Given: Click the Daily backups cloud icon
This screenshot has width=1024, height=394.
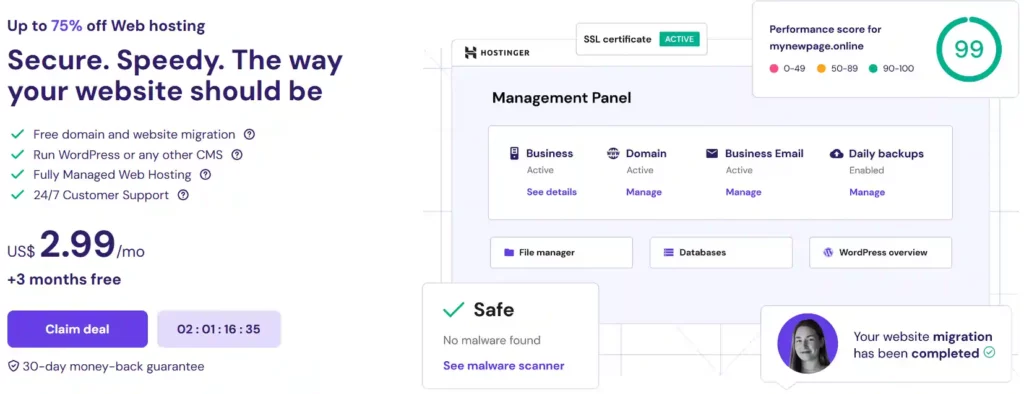Looking at the screenshot, I should point(836,154).
